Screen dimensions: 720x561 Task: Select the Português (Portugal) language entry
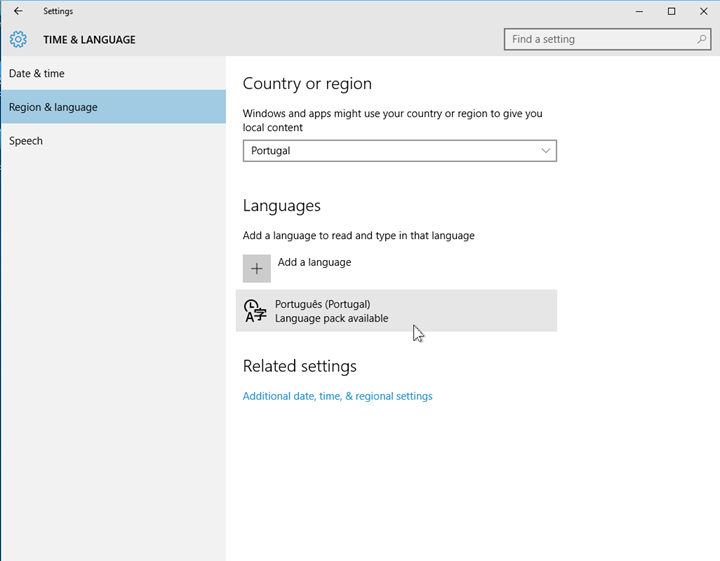click(396, 311)
